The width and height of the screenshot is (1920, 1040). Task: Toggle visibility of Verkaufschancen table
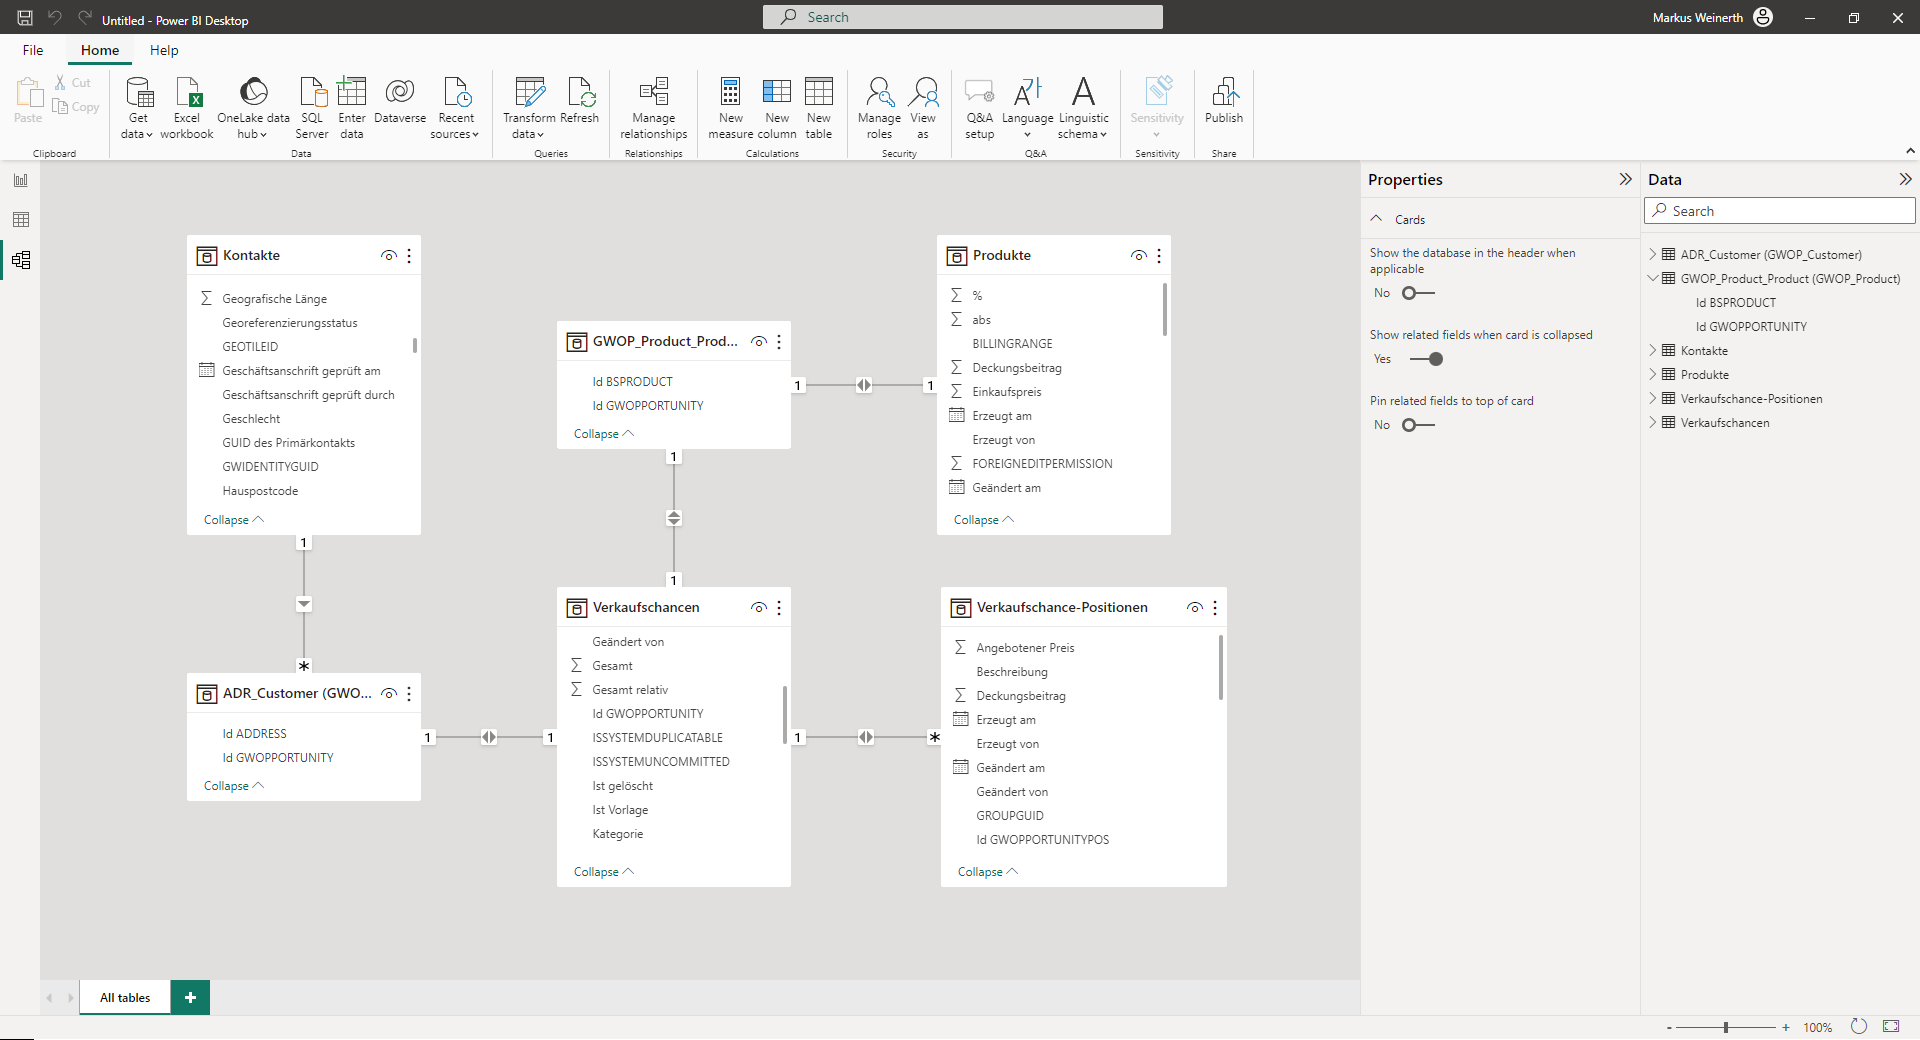[x=759, y=608]
